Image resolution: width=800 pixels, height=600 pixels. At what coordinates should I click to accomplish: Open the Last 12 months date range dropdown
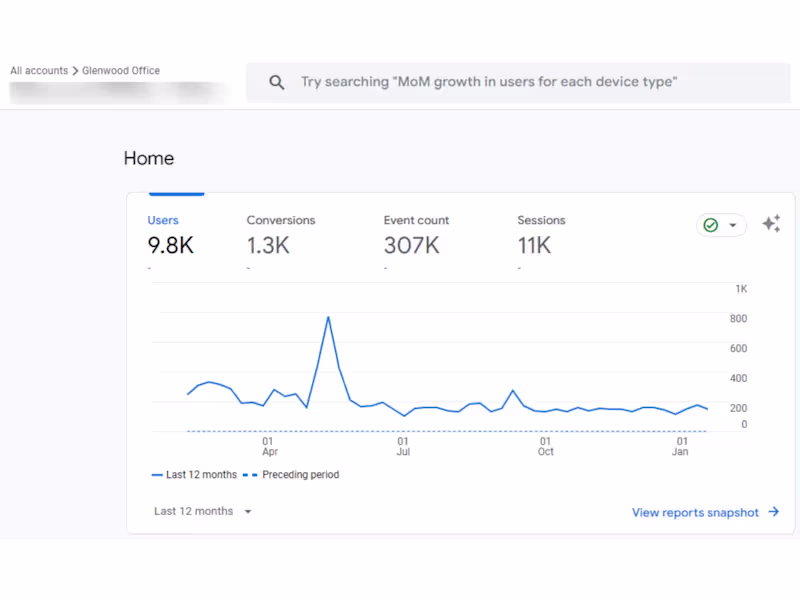(x=203, y=511)
